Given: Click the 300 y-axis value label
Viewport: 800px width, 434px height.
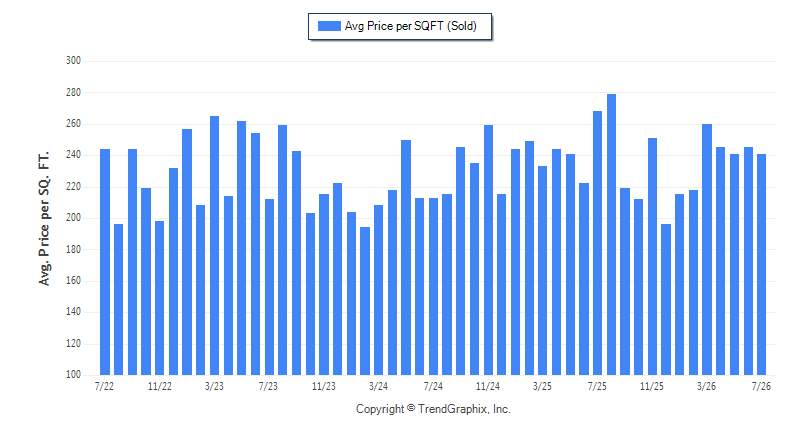Looking at the screenshot, I should pyautogui.click(x=73, y=61).
